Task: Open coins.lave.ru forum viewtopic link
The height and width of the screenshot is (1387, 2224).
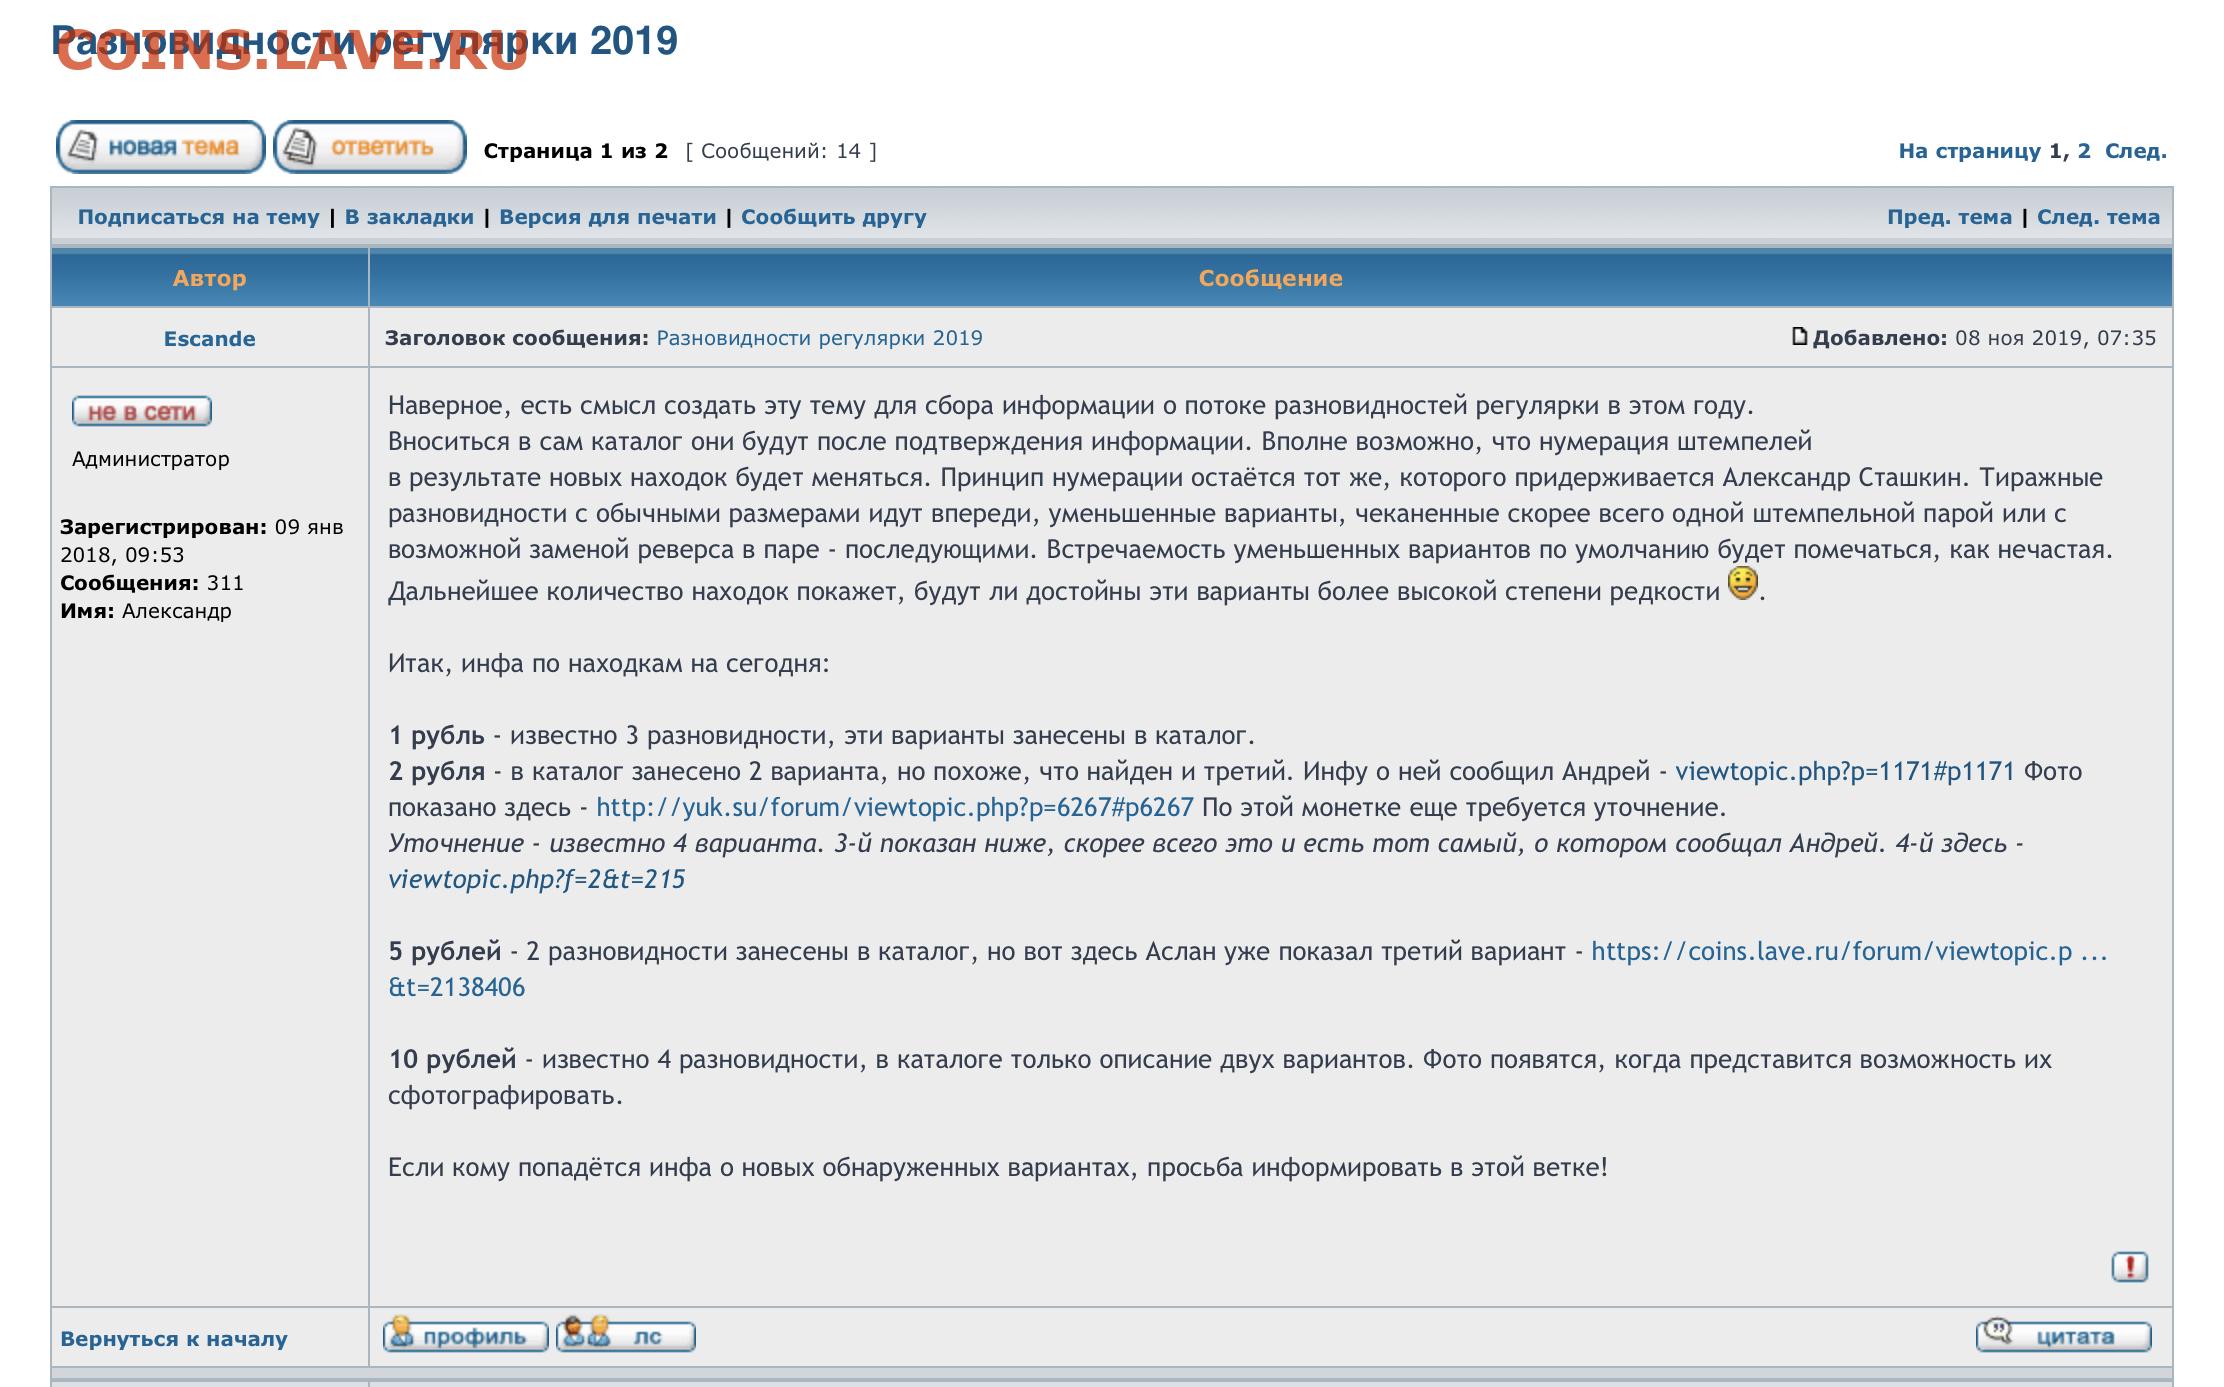Action: (1849, 951)
